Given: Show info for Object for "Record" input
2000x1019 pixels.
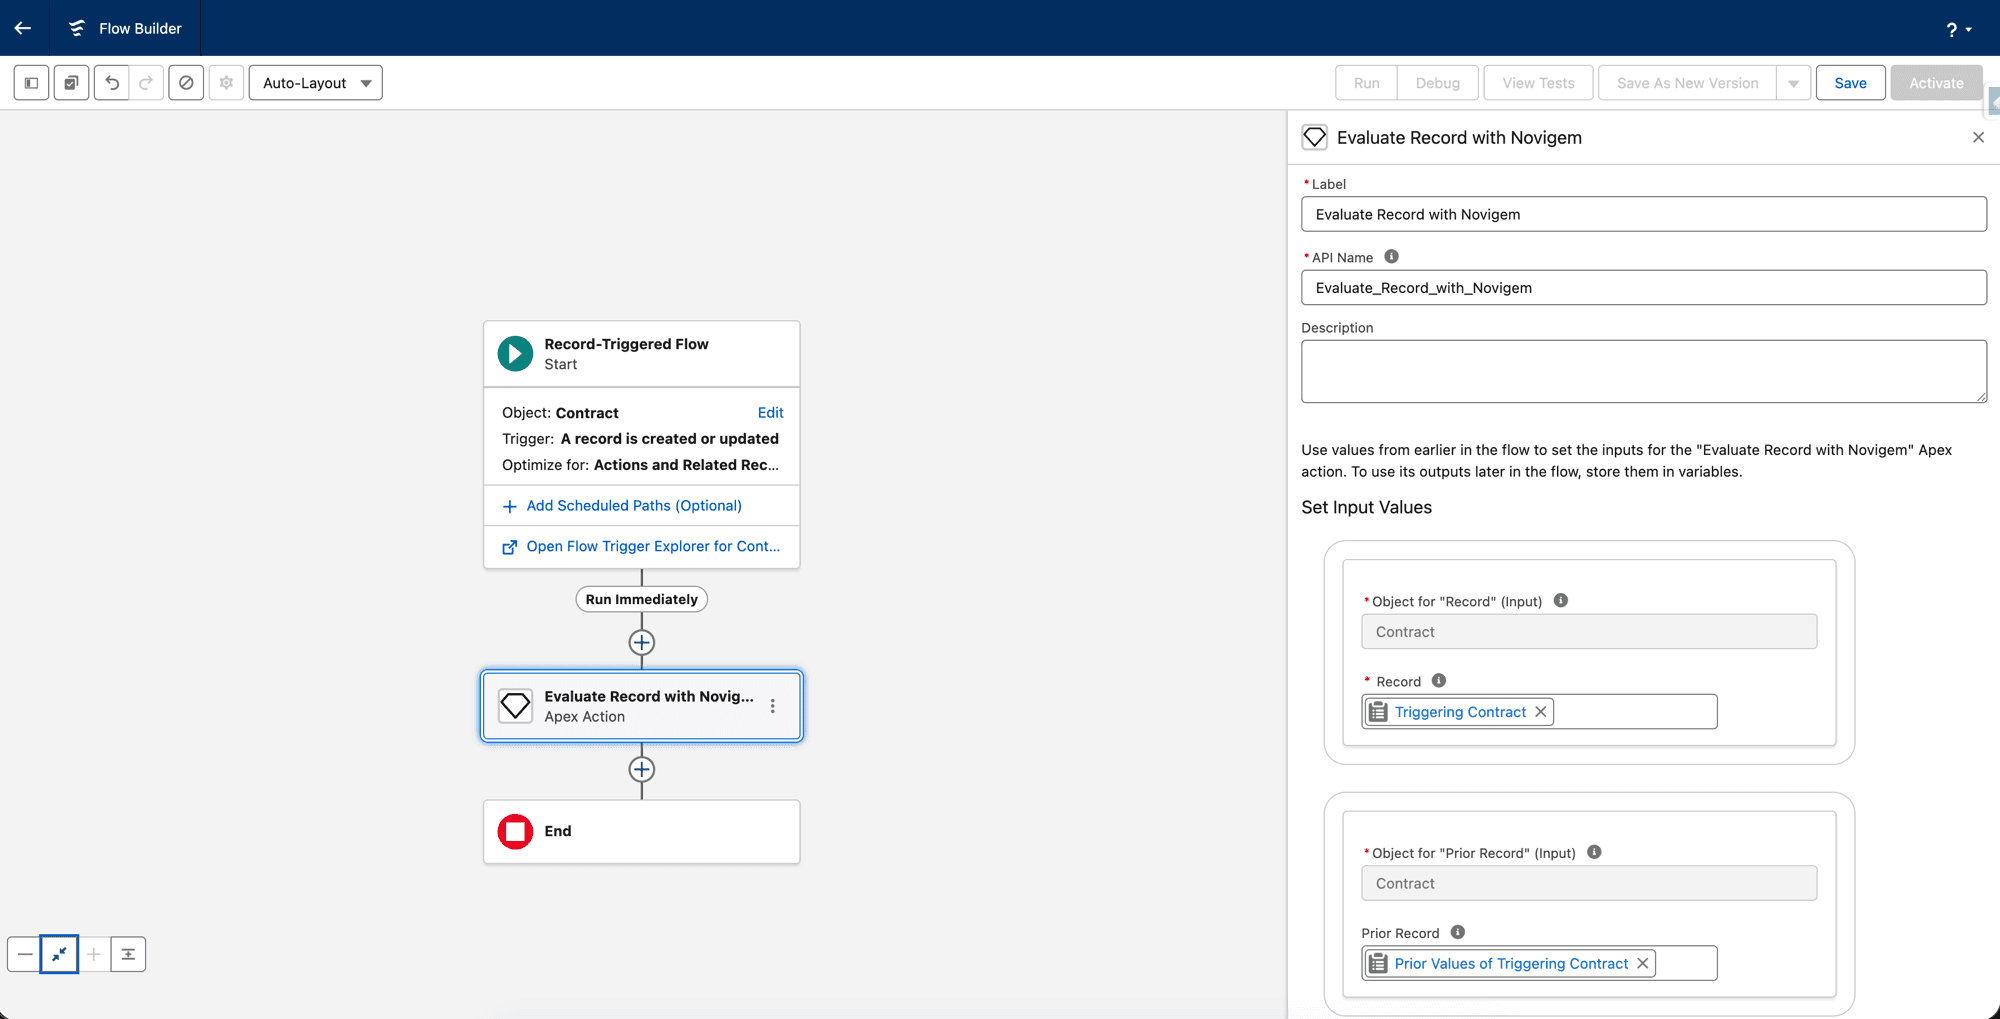Looking at the screenshot, I should click(1561, 600).
